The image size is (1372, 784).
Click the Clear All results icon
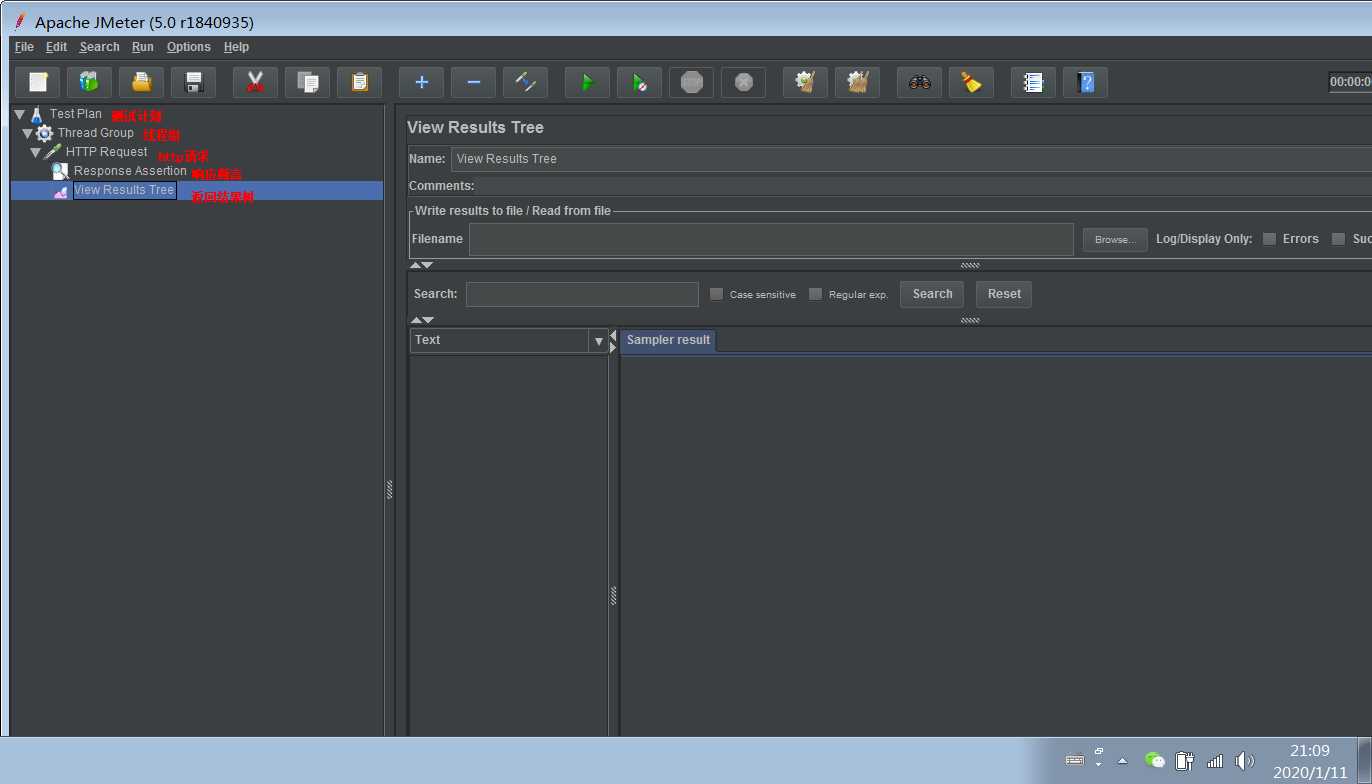(x=858, y=82)
